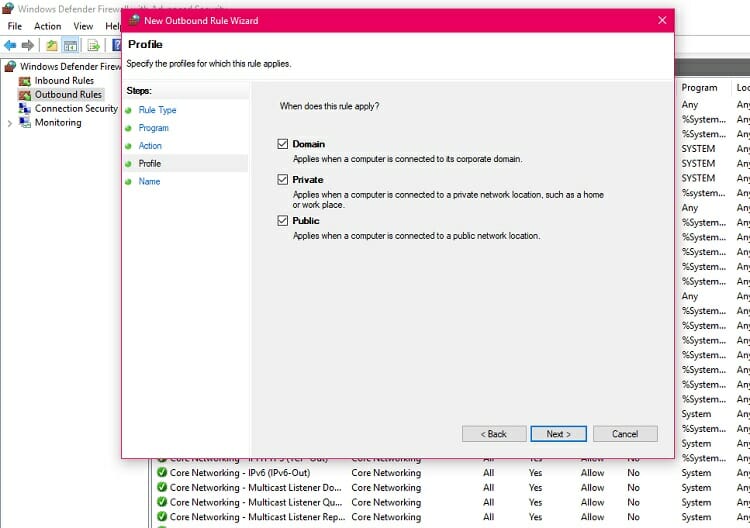750x528 pixels.
Task: Select Monitoring in the tree
Action: click(58, 122)
